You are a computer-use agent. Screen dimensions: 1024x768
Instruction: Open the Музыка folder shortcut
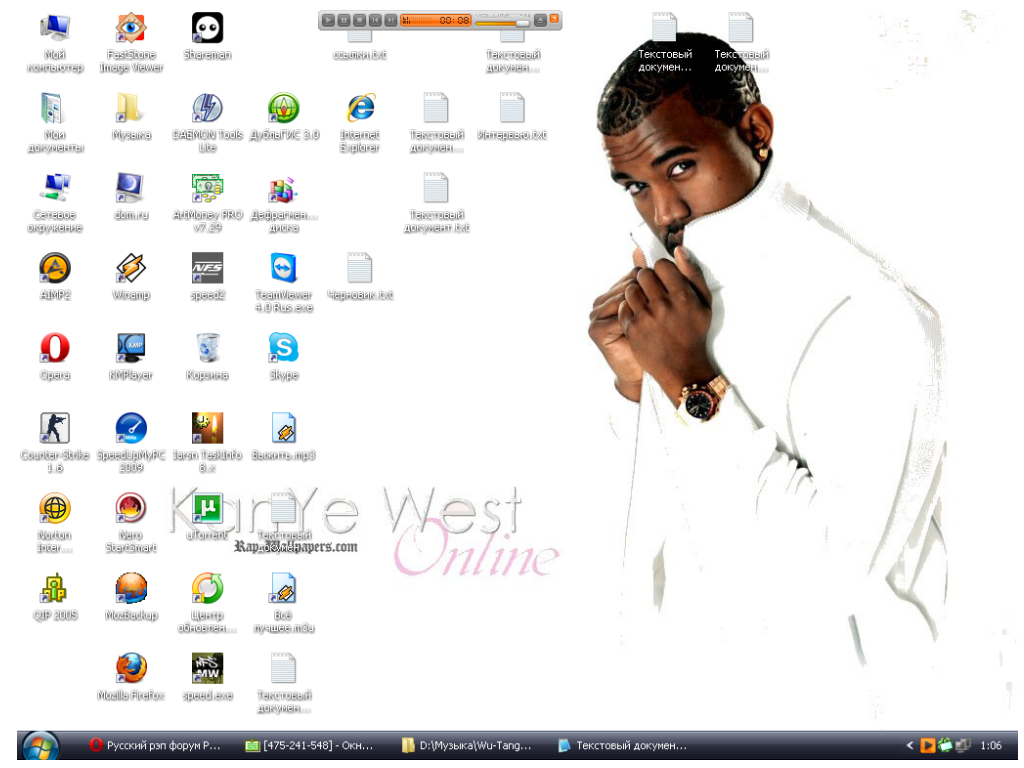tap(131, 116)
